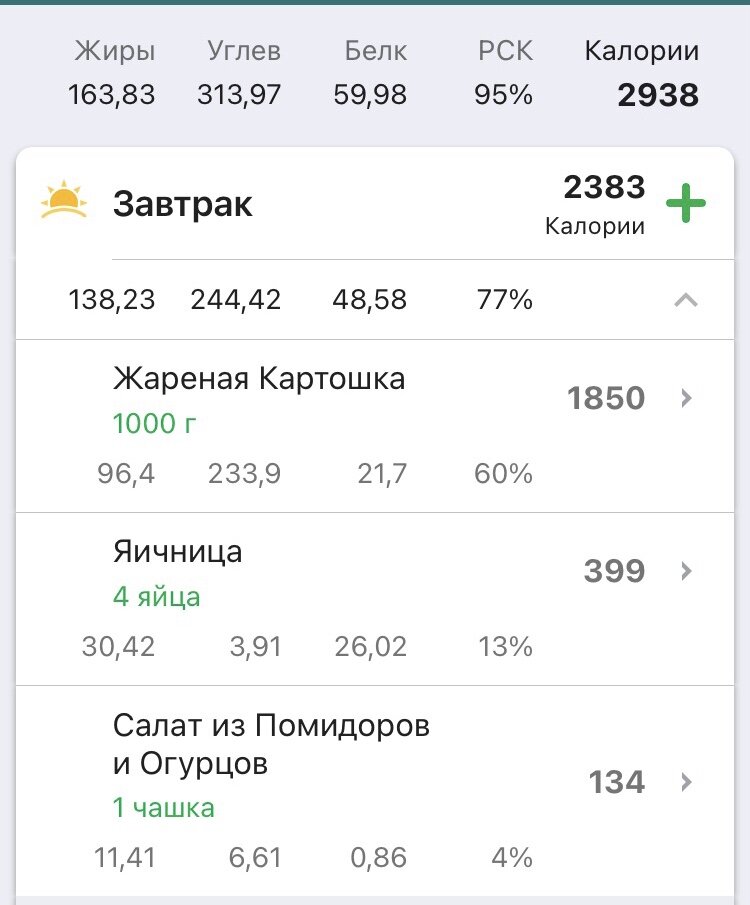This screenshot has width=750, height=905.
Task: Tap the 1000 г serving size
Action: pyautogui.click(x=154, y=424)
